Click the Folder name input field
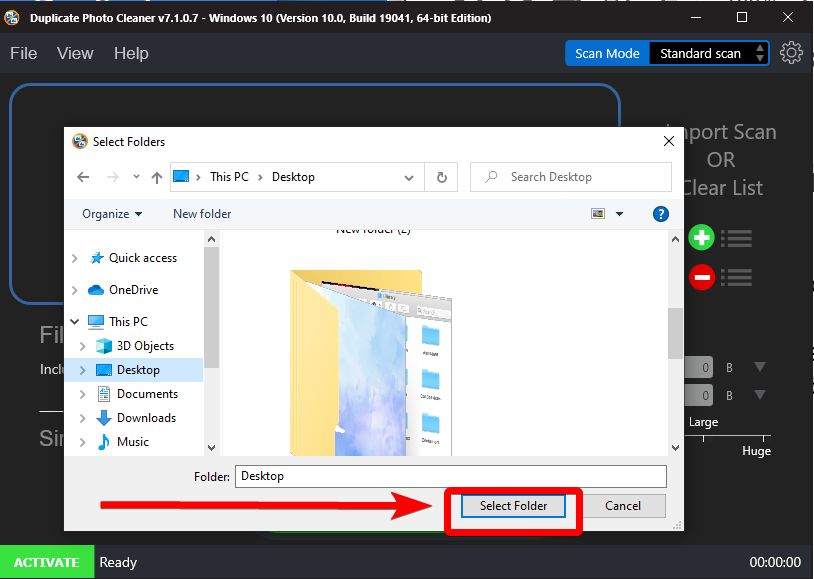 (x=451, y=476)
